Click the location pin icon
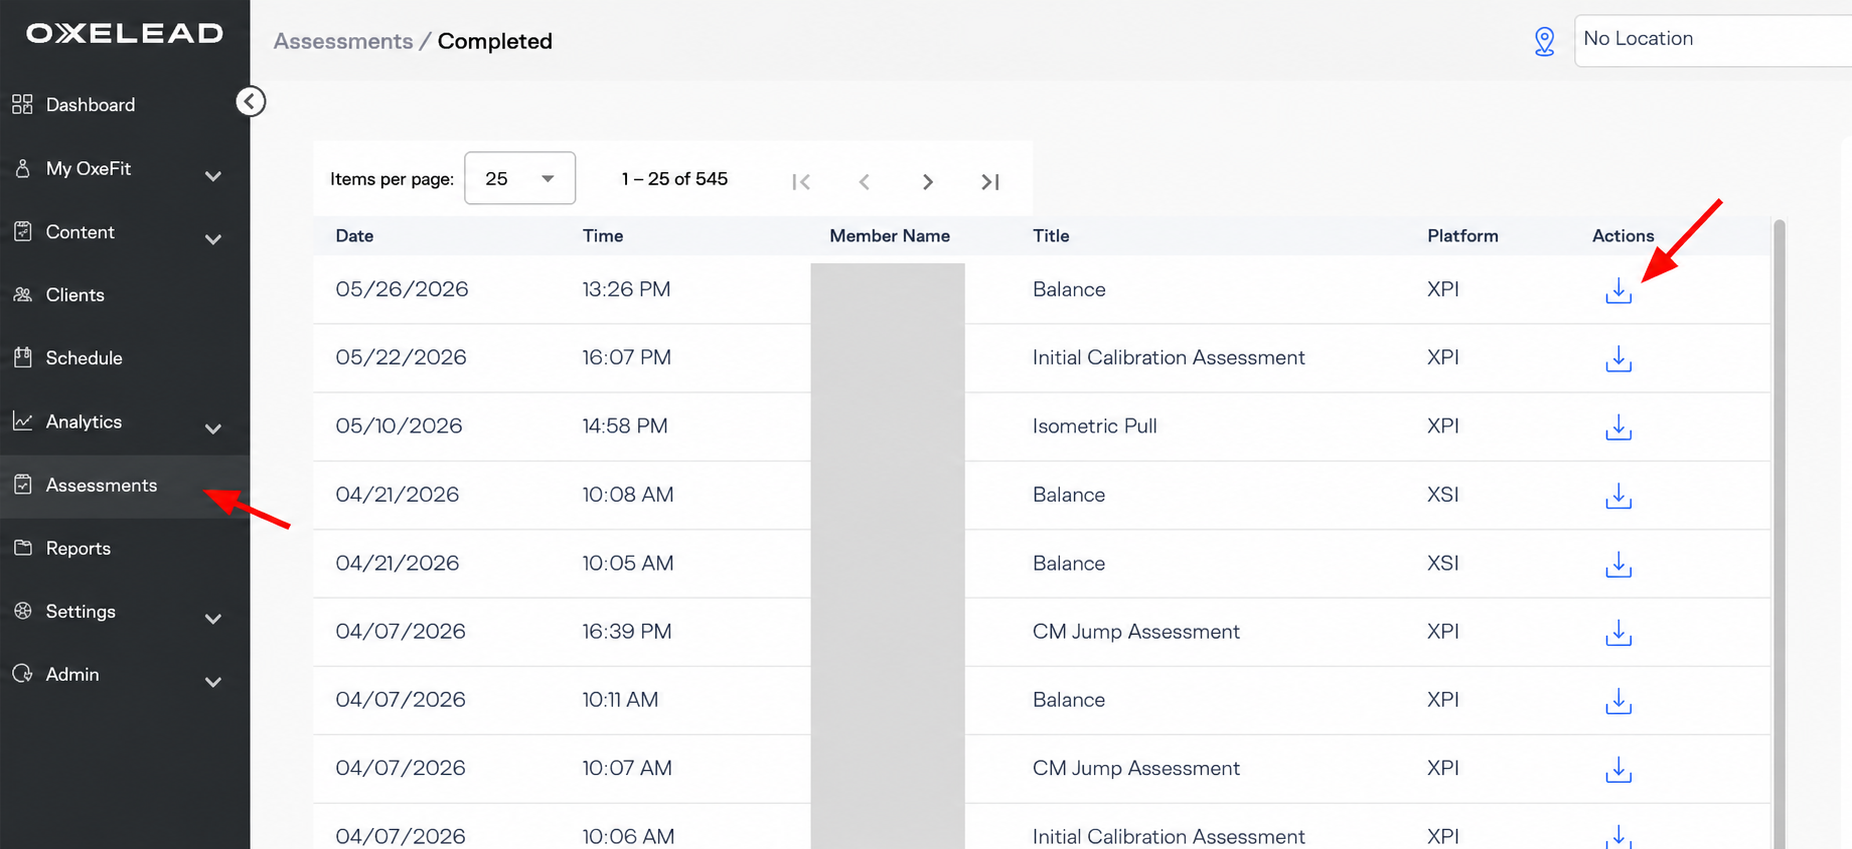1852x849 pixels. click(x=1545, y=41)
